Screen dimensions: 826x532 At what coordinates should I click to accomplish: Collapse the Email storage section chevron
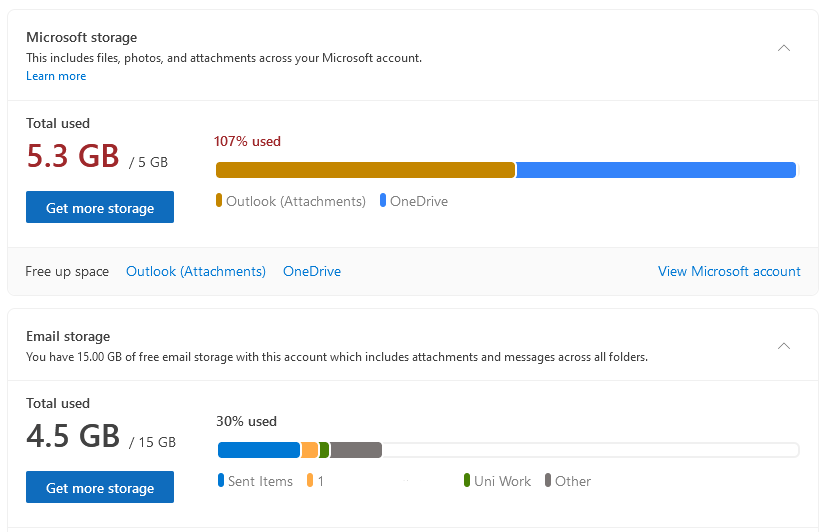click(784, 346)
